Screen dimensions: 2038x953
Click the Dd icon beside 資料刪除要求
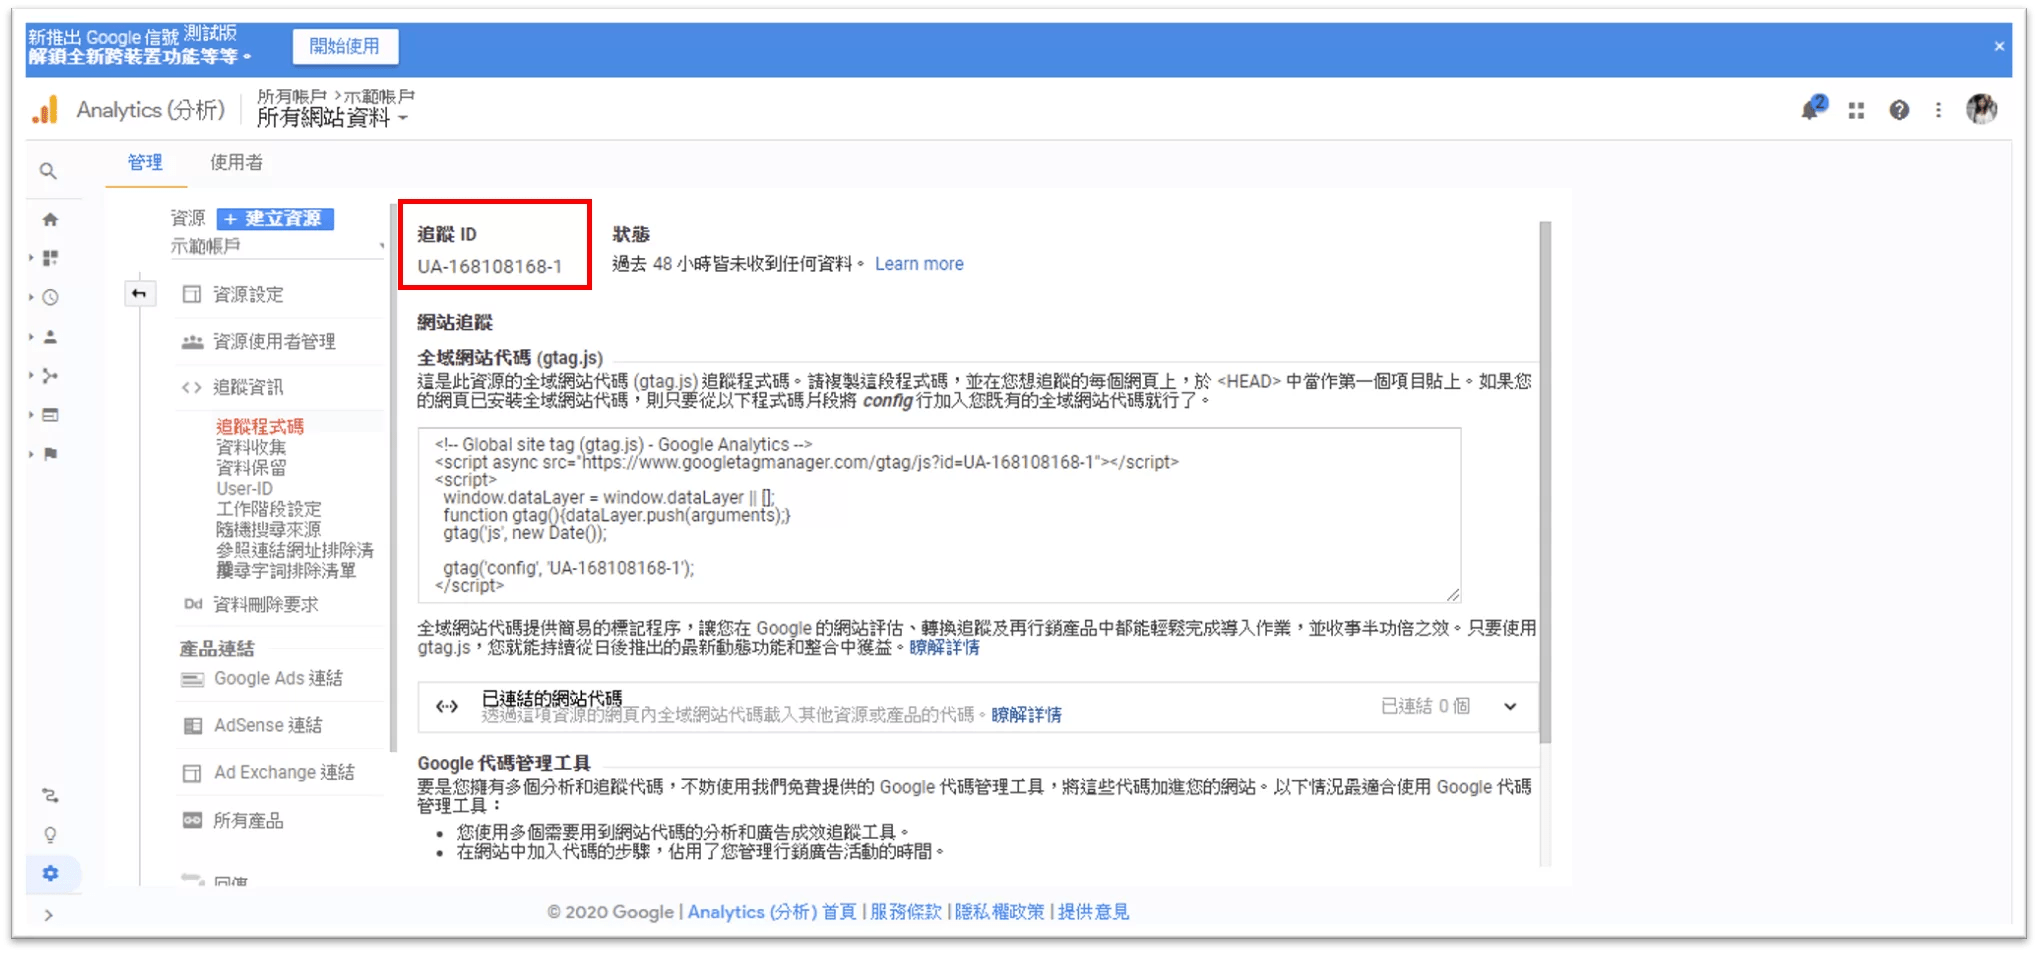[193, 604]
